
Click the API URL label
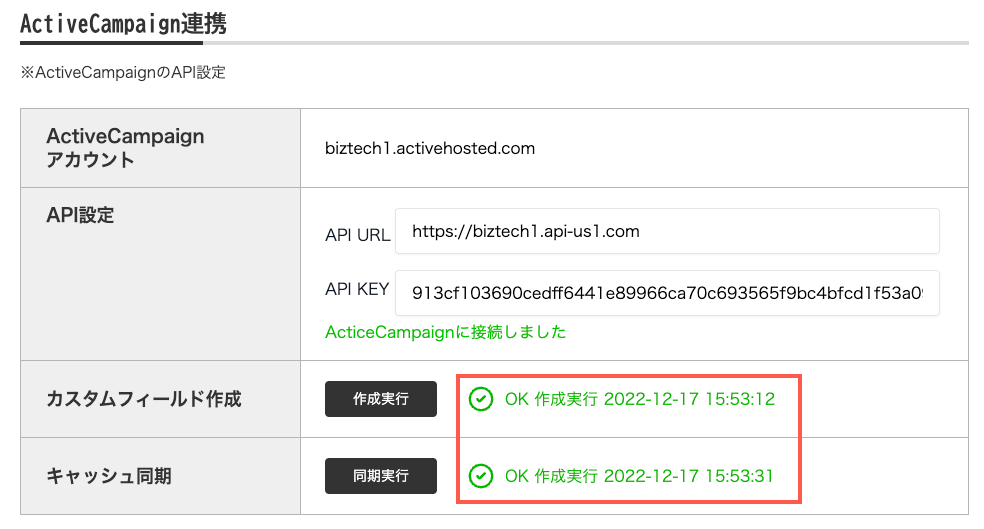[x=357, y=235]
